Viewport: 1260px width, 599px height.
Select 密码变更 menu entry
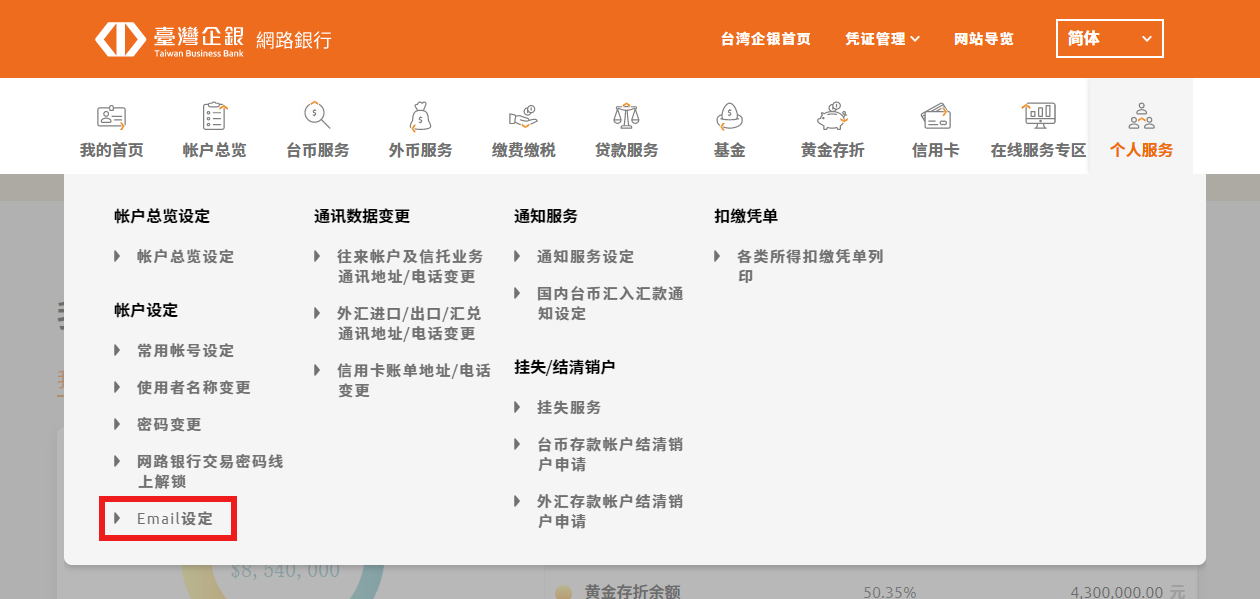(x=169, y=425)
